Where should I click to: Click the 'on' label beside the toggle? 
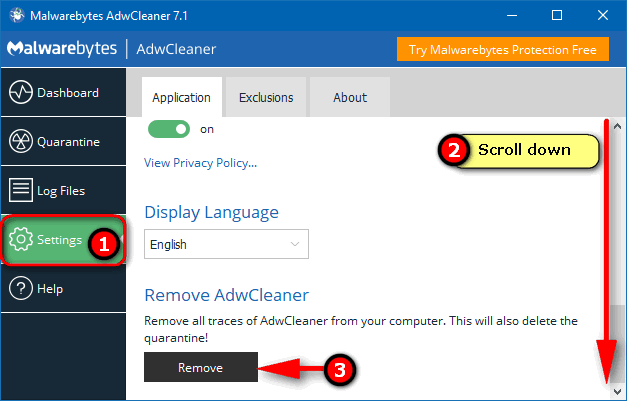207,130
